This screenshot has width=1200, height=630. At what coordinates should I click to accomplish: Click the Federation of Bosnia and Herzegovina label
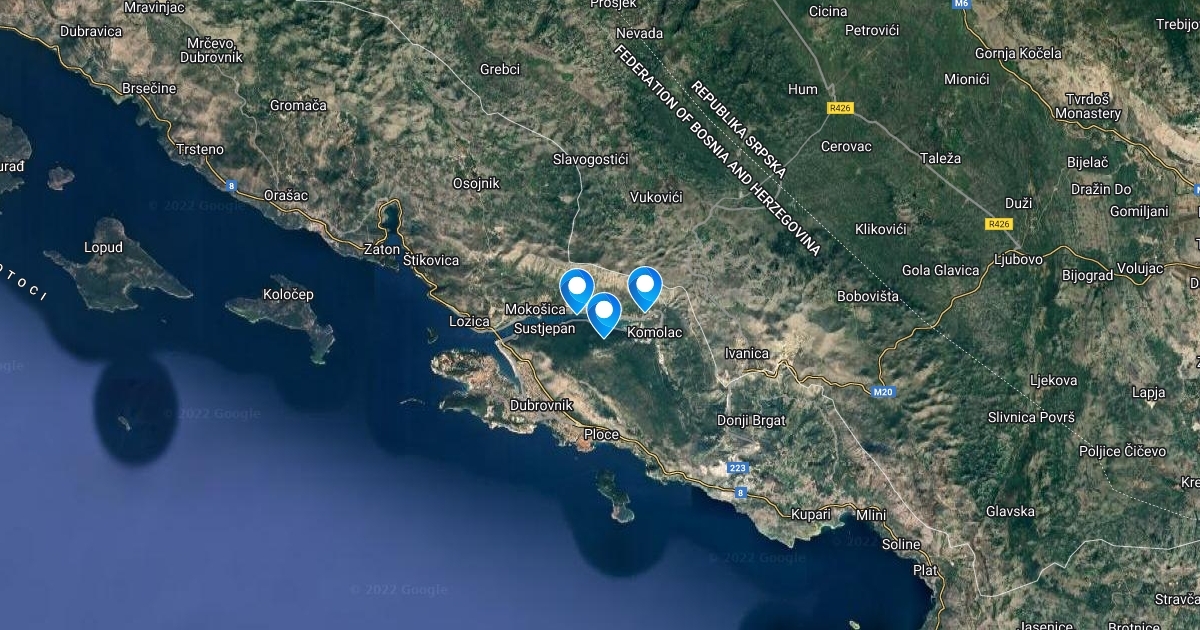click(718, 151)
